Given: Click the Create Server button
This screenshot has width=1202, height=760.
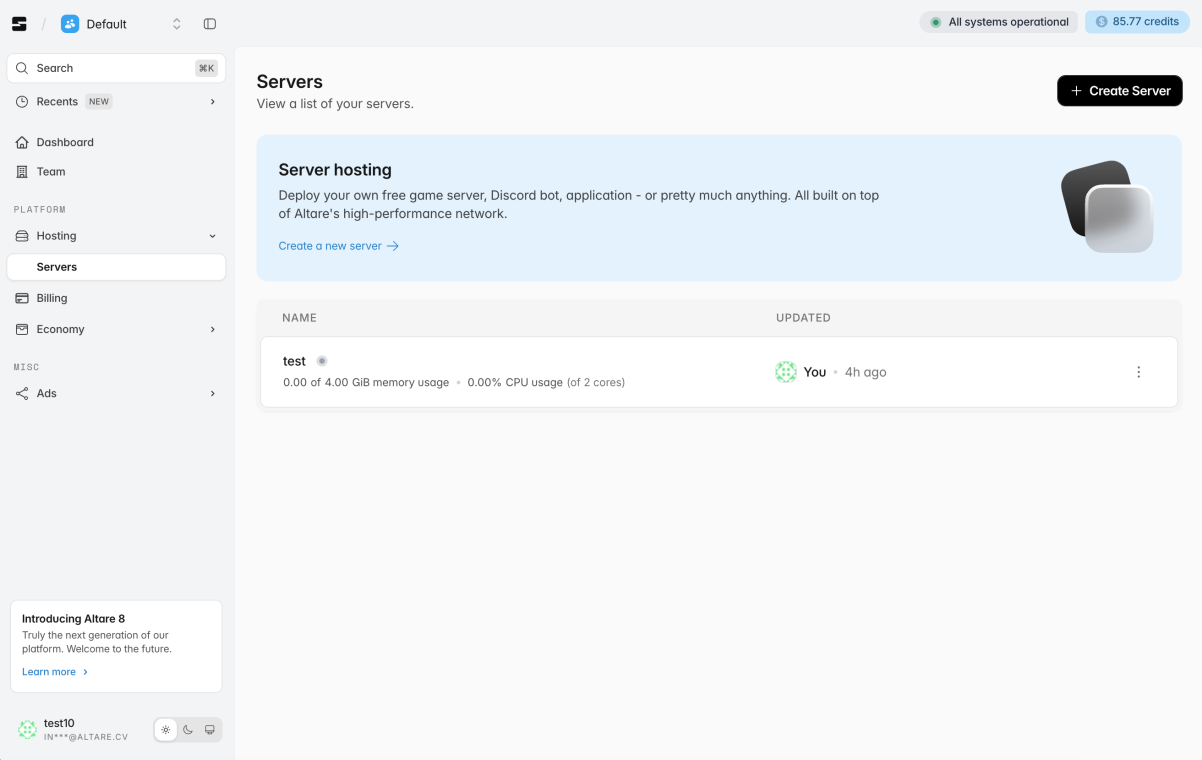Looking at the screenshot, I should 1119,90.
